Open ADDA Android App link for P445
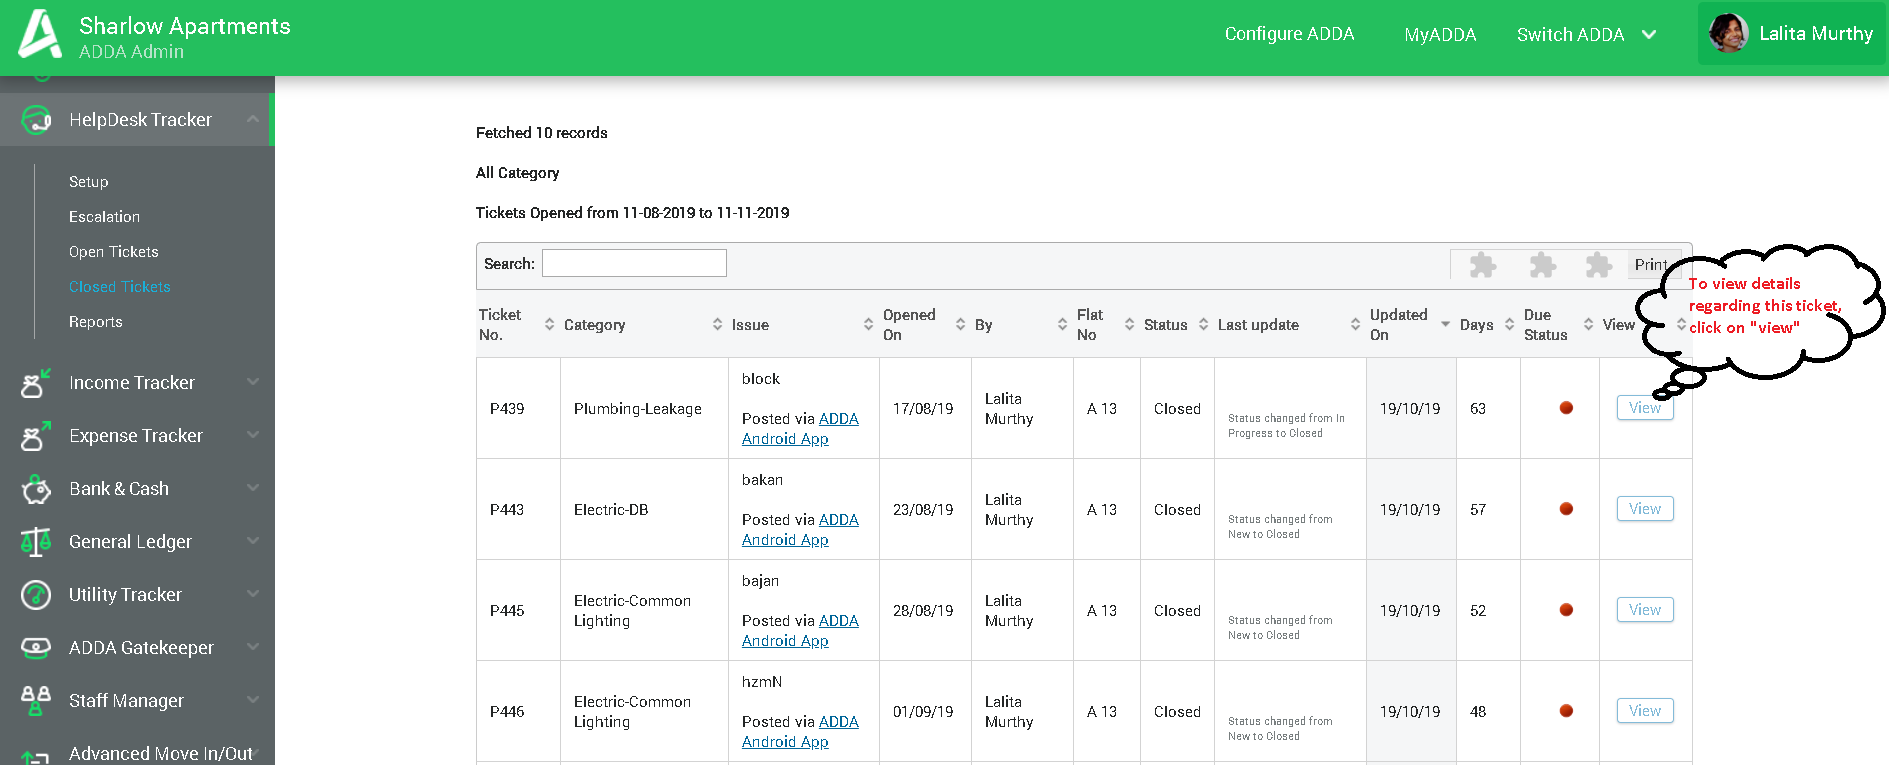This screenshot has width=1890, height=766. point(800,631)
